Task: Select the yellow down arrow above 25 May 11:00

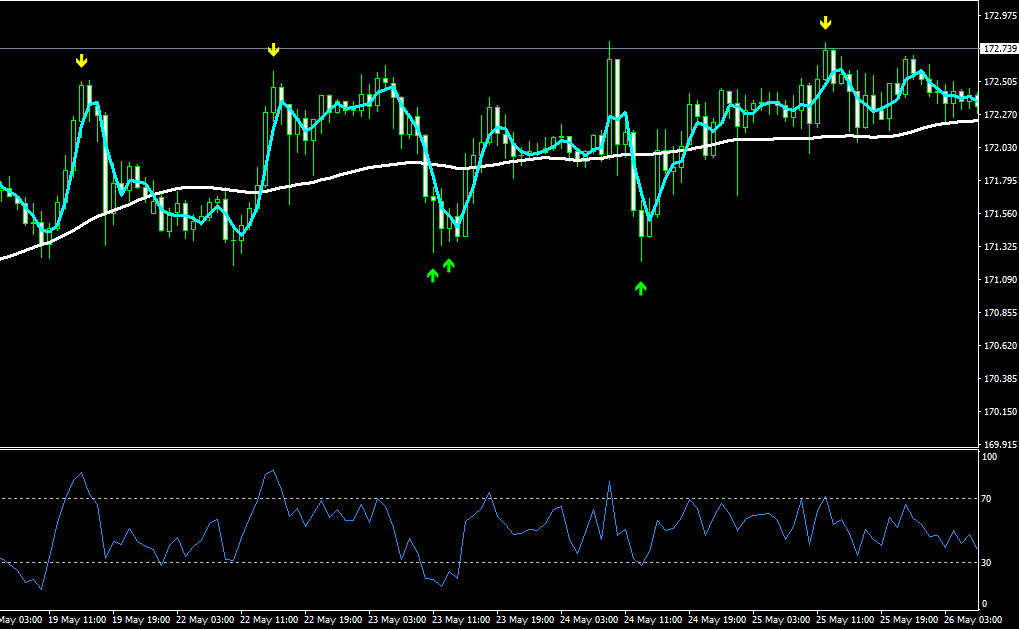Action: click(x=825, y=23)
